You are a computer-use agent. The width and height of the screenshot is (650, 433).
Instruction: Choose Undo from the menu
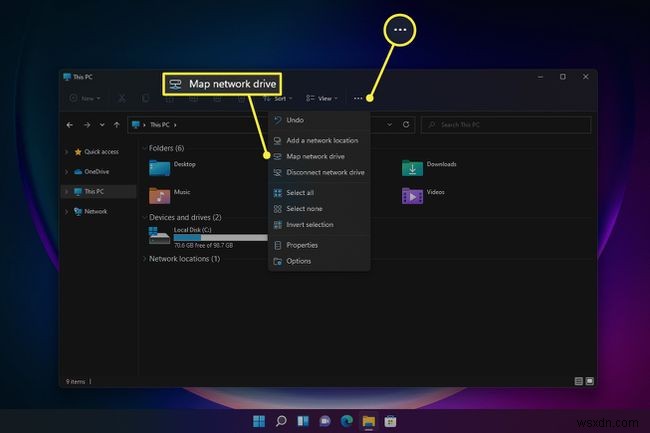click(319, 120)
